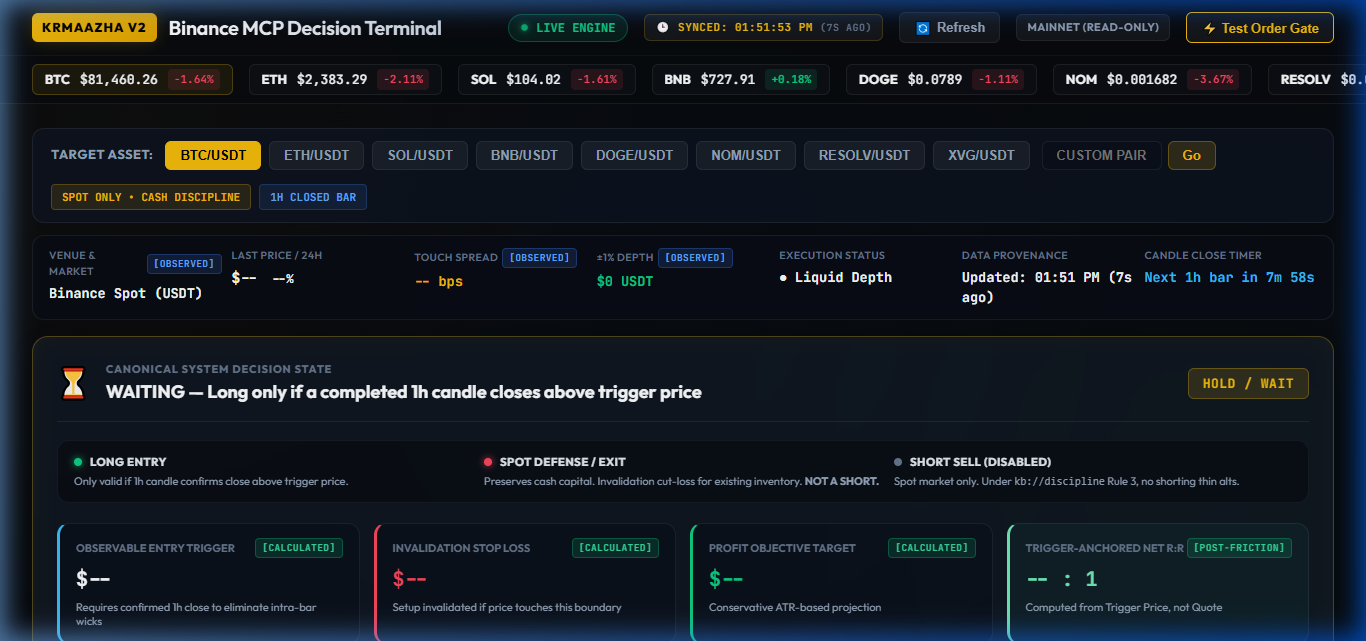Click the Test Order Gate button
Screen dimensions: 1366x641
pos(1260,28)
